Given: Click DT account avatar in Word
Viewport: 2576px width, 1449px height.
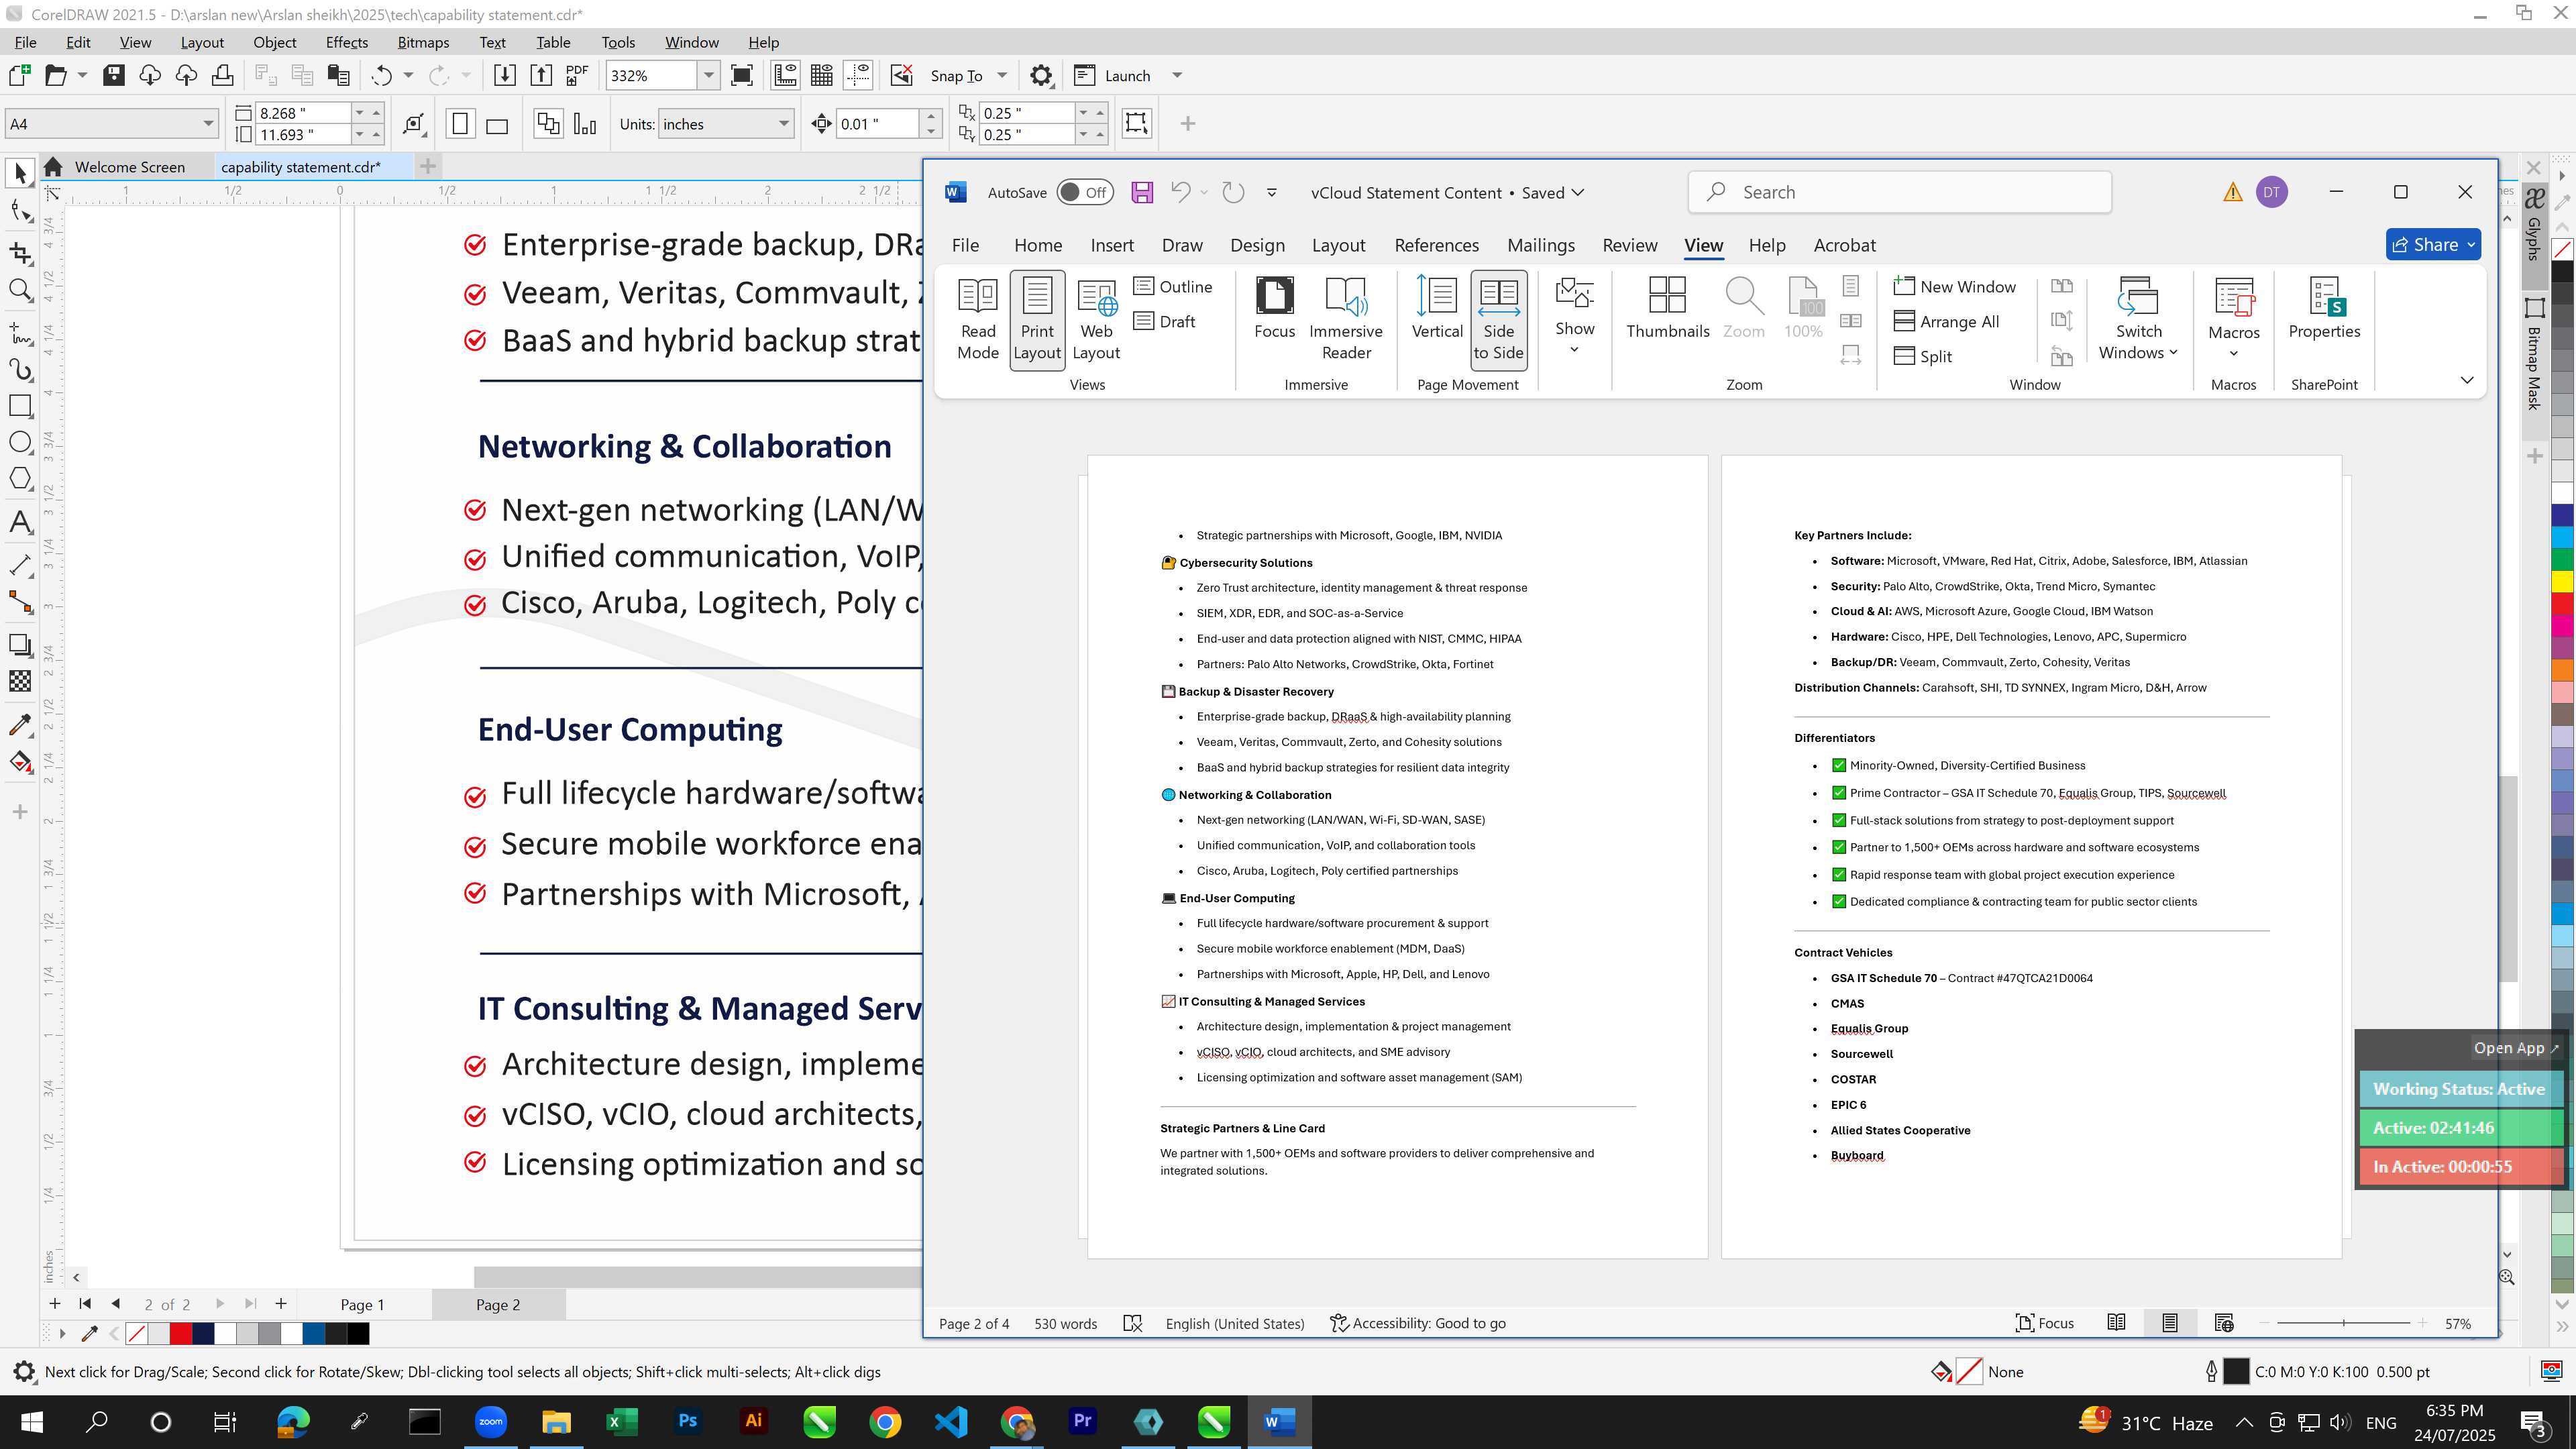Looking at the screenshot, I should pyautogui.click(x=2271, y=192).
